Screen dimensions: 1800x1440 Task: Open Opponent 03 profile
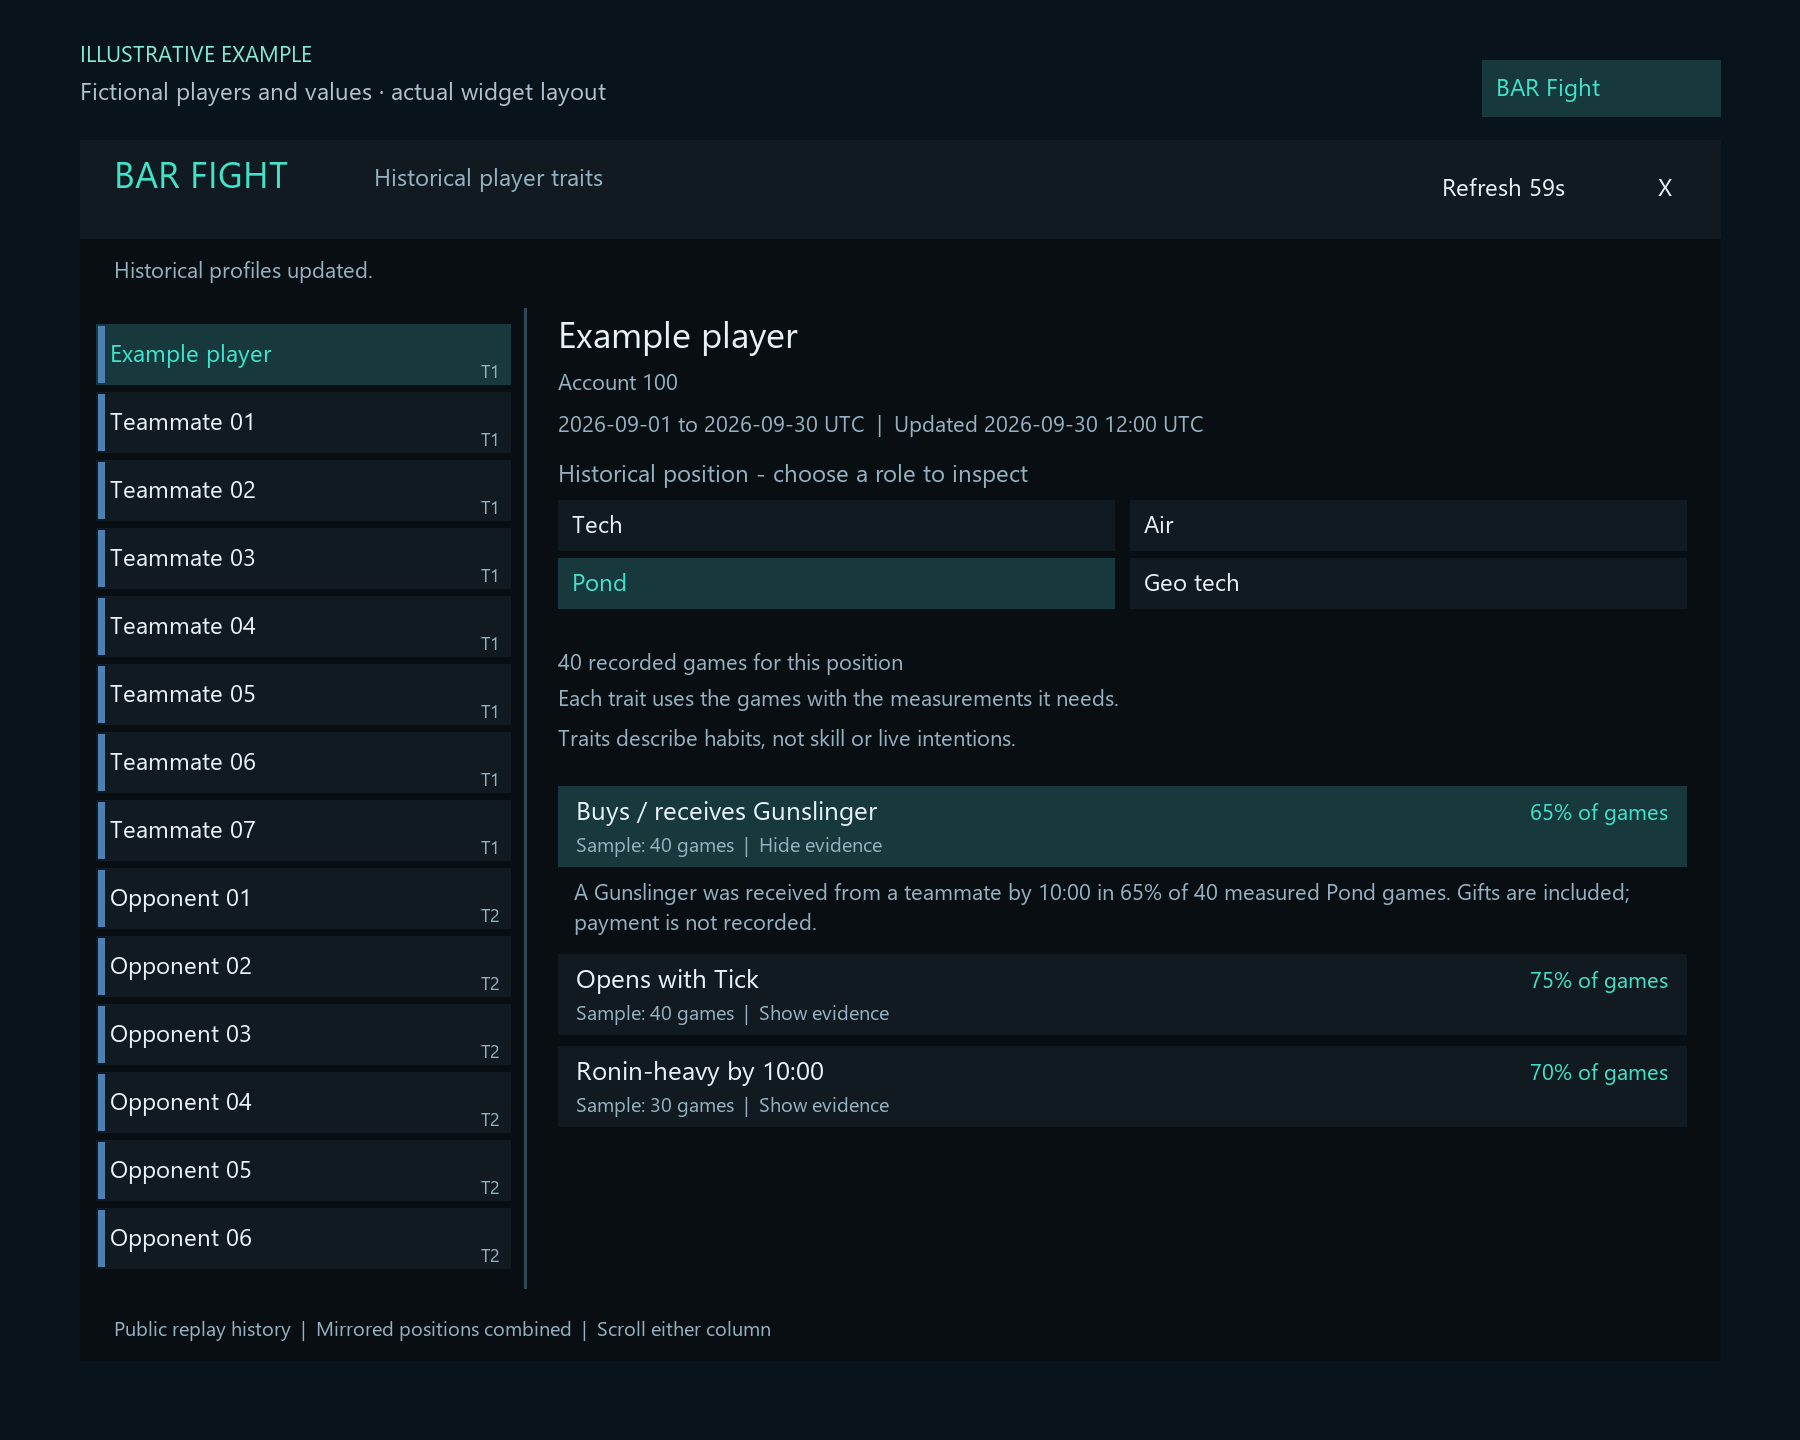(304, 1034)
